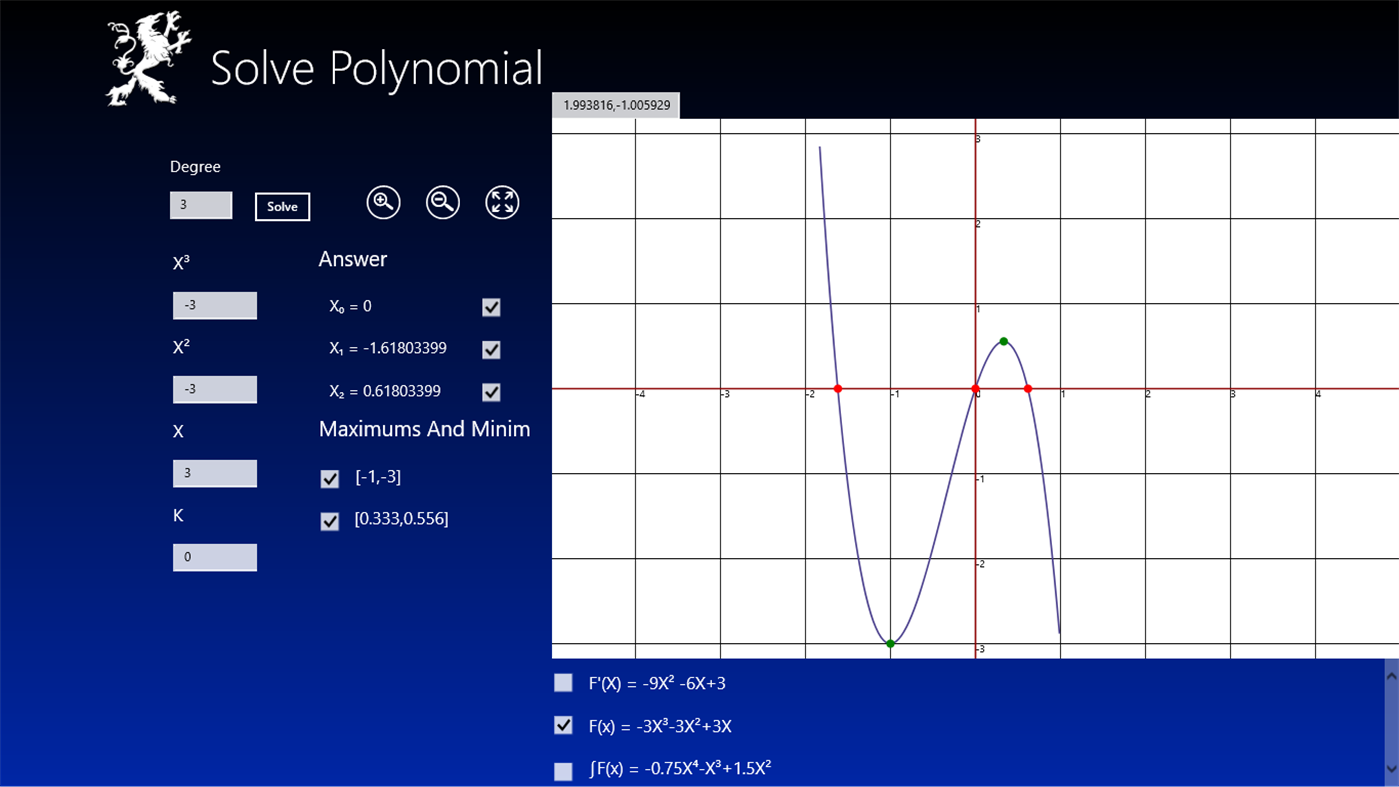Viewport: 1399px width, 787px height.
Task: Select the zoom-out magnifier icon
Action: pyautogui.click(x=442, y=201)
